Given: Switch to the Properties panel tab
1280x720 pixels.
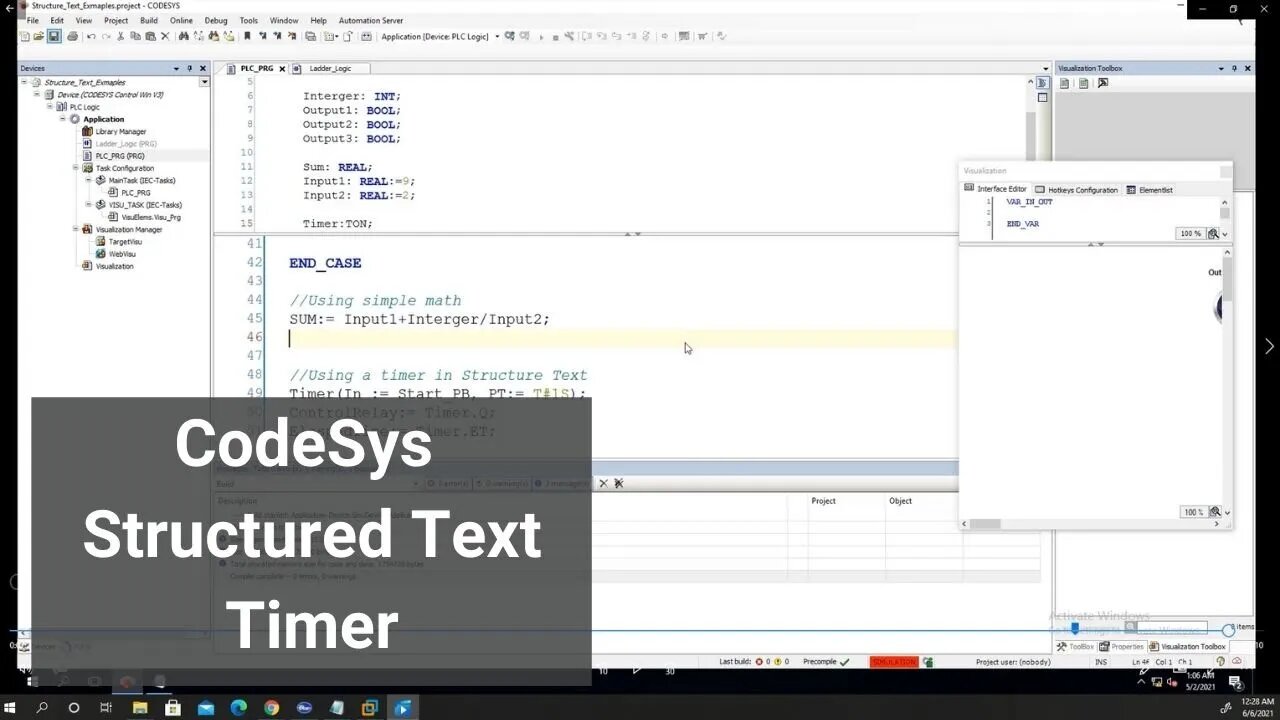Looking at the screenshot, I should point(1126,647).
